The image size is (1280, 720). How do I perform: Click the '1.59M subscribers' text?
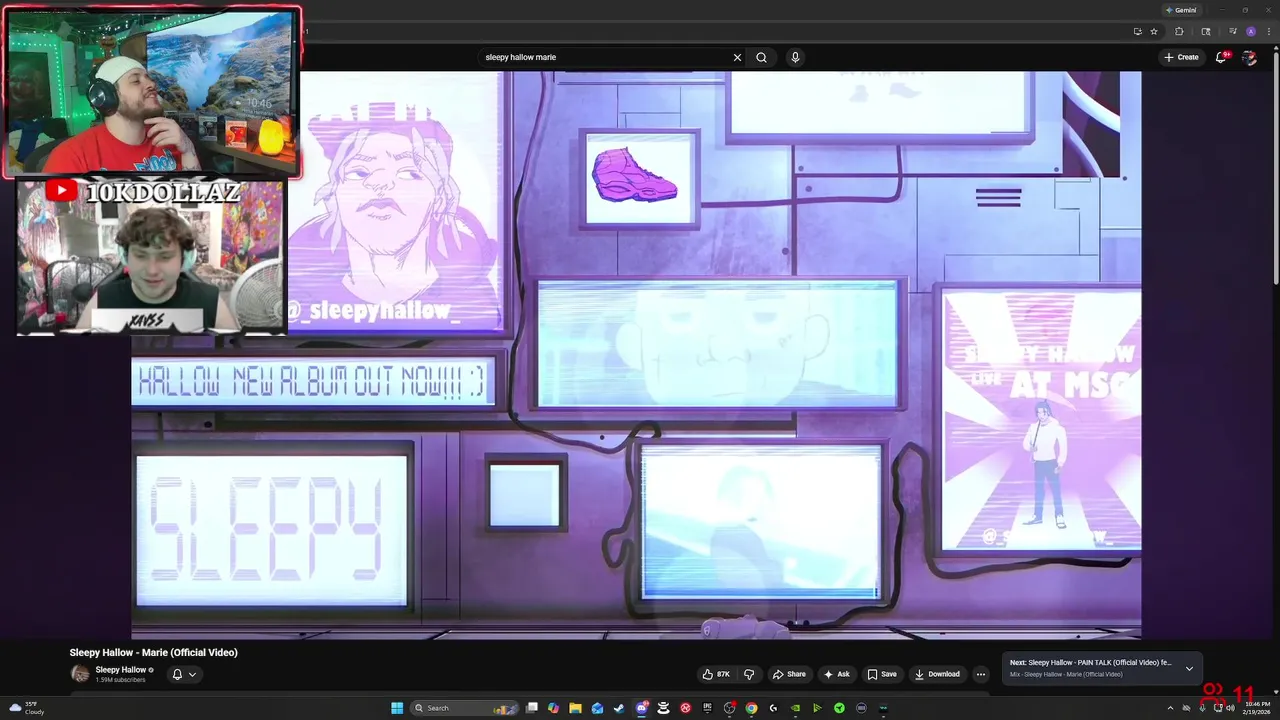coord(120,680)
